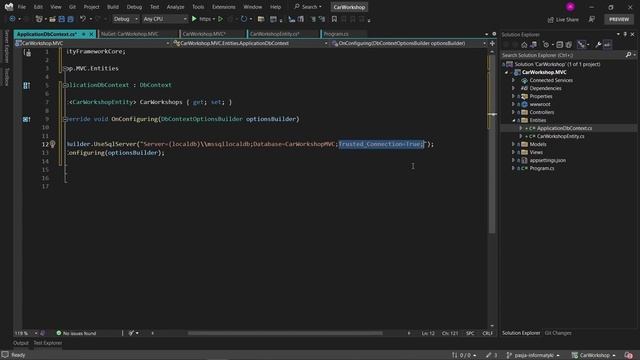Select CarWorkshopEntity.cs in Solution Explorer
This screenshot has width=640, height=360.
point(560,136)
